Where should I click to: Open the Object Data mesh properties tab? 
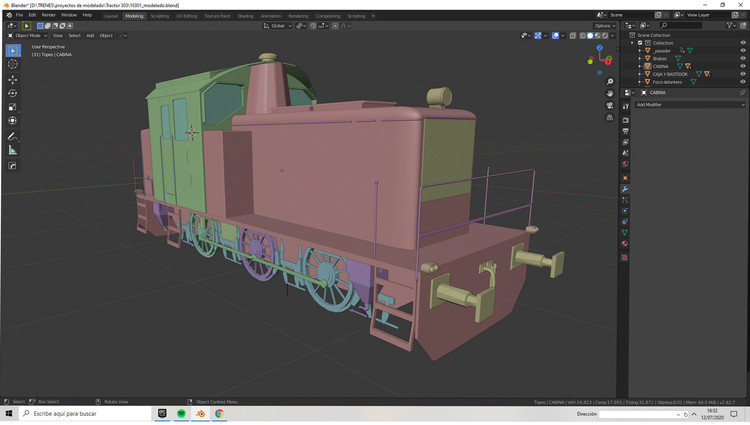coord(625,232)
